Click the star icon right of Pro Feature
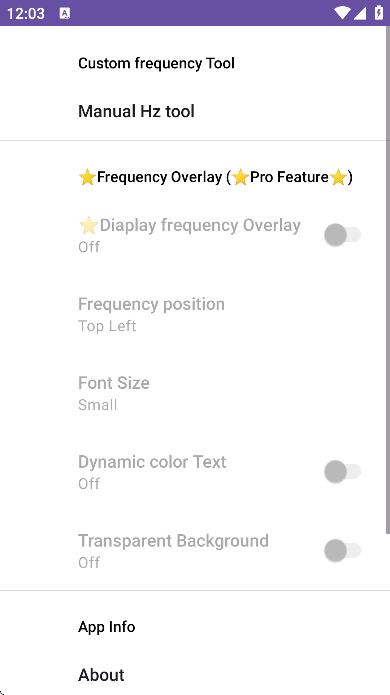The image size is (390, 695). click(x=338, y=177)
